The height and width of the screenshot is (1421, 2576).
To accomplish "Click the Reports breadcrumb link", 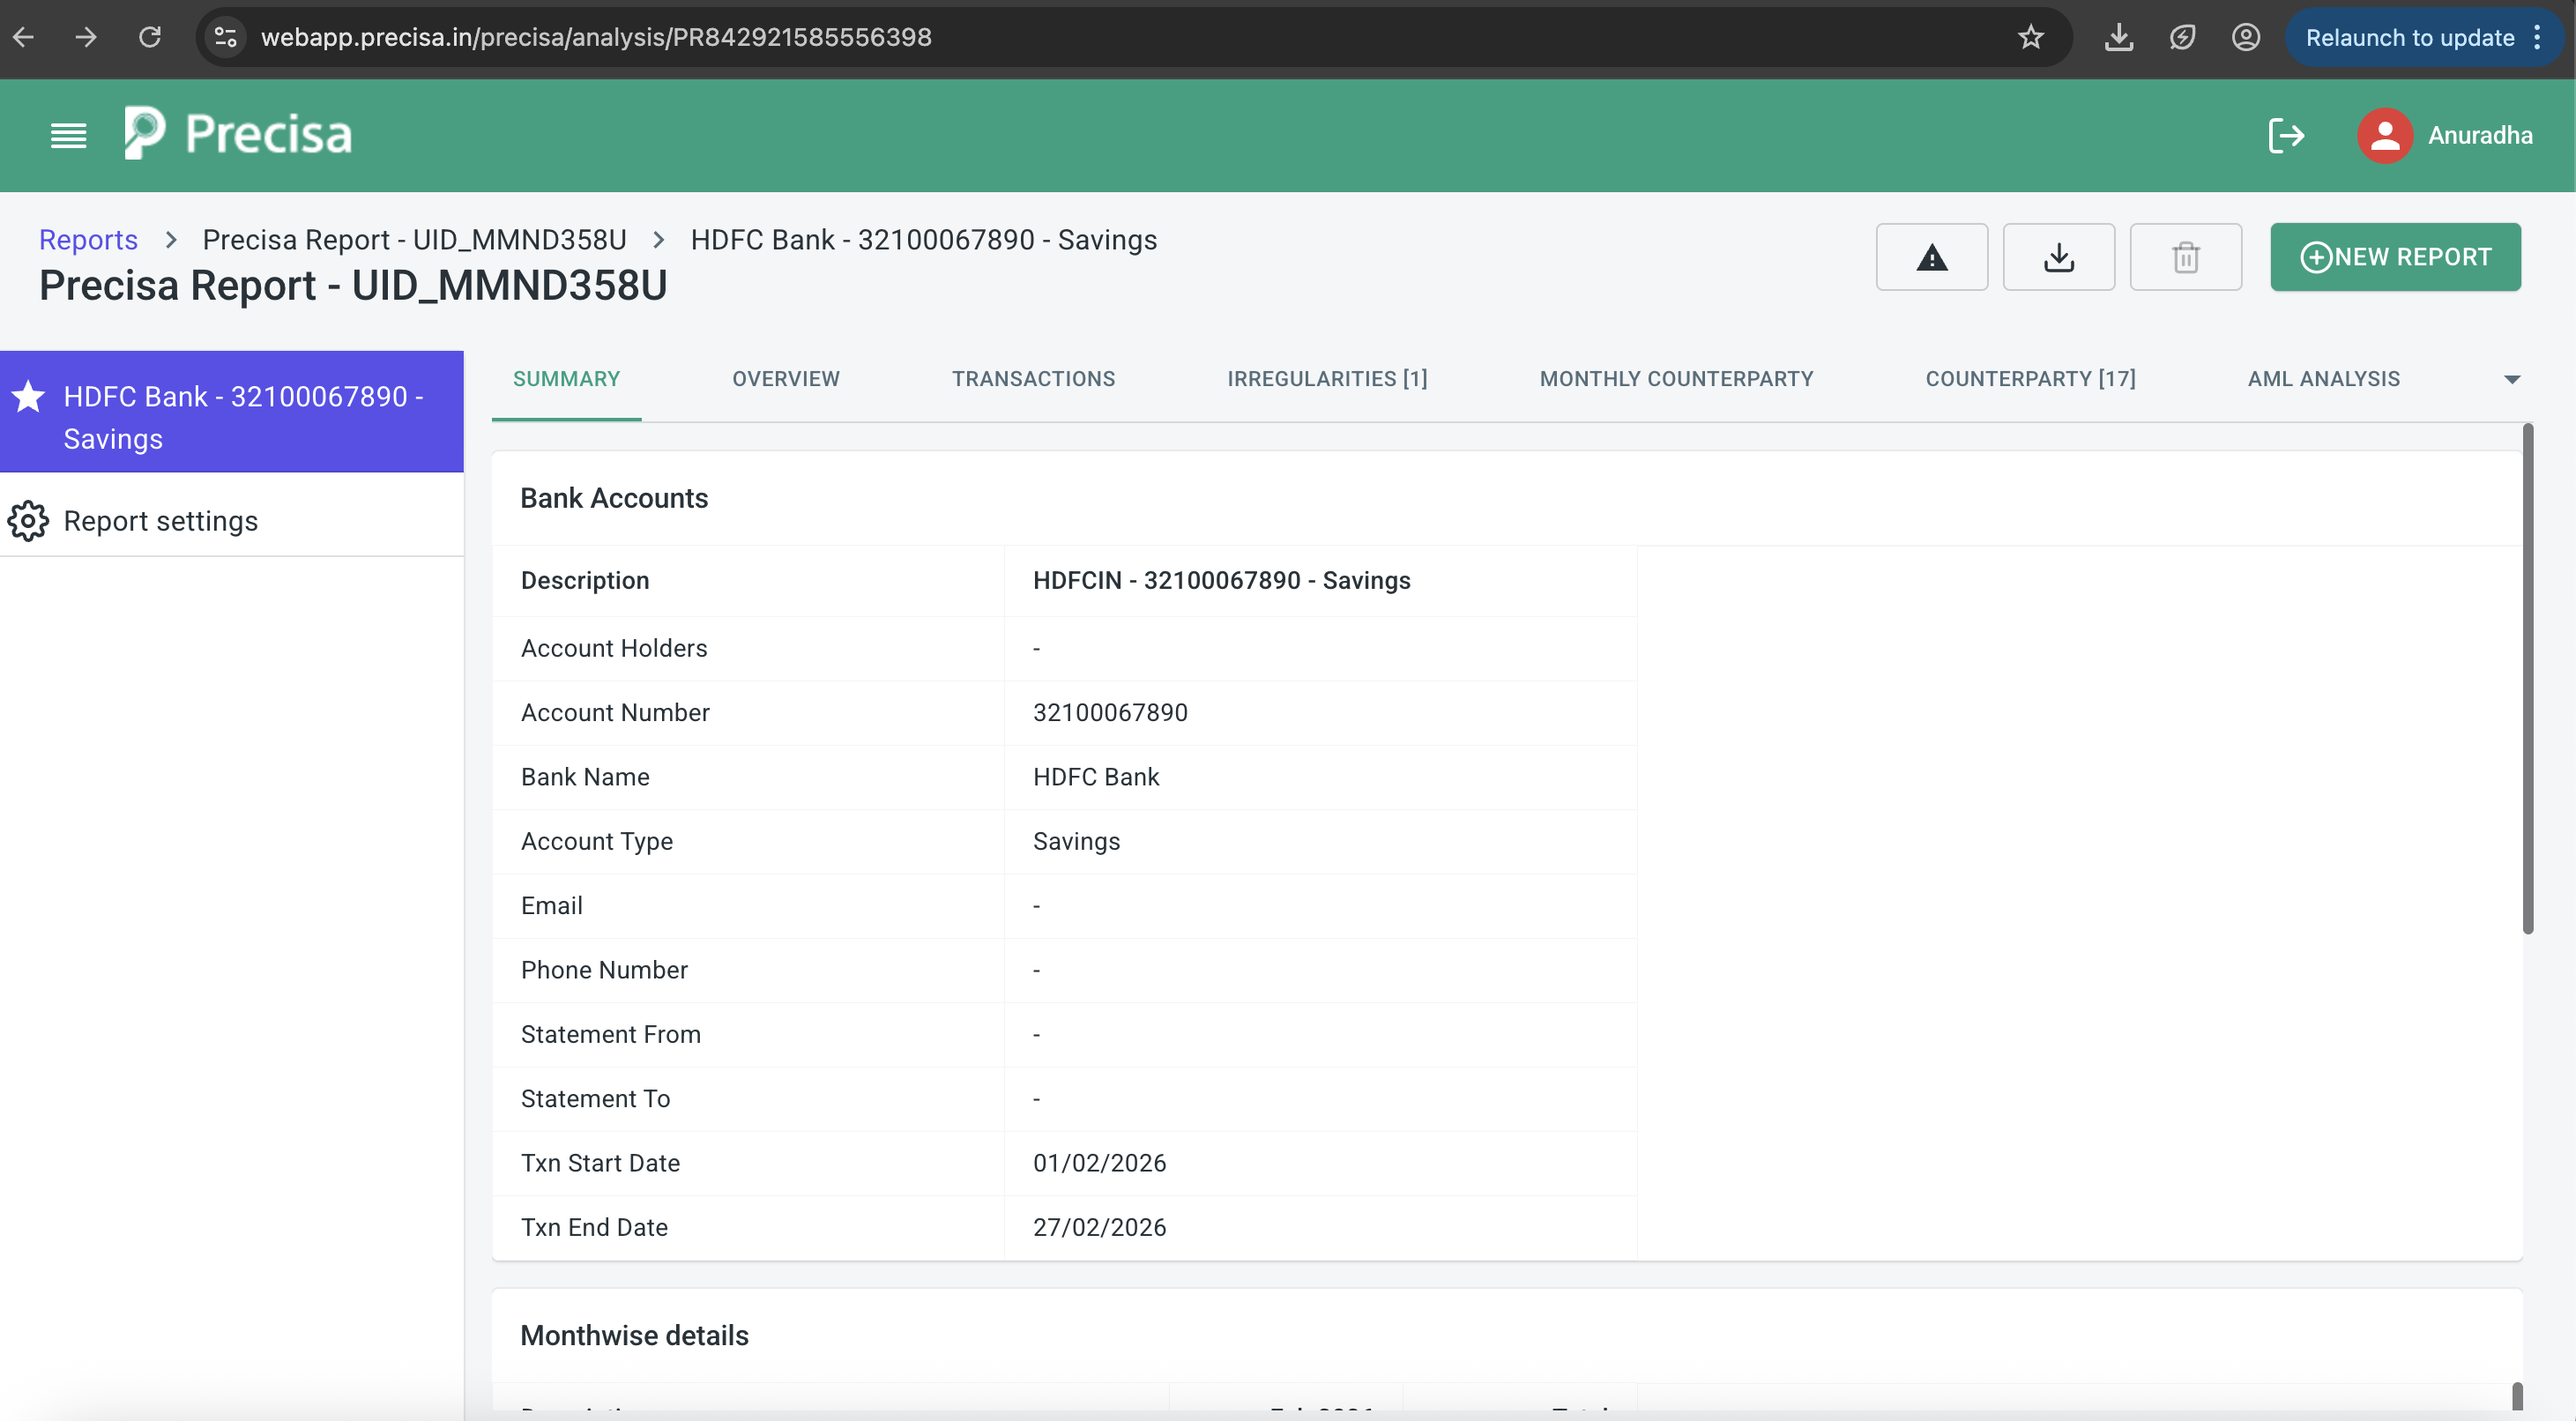I will 88,240.
